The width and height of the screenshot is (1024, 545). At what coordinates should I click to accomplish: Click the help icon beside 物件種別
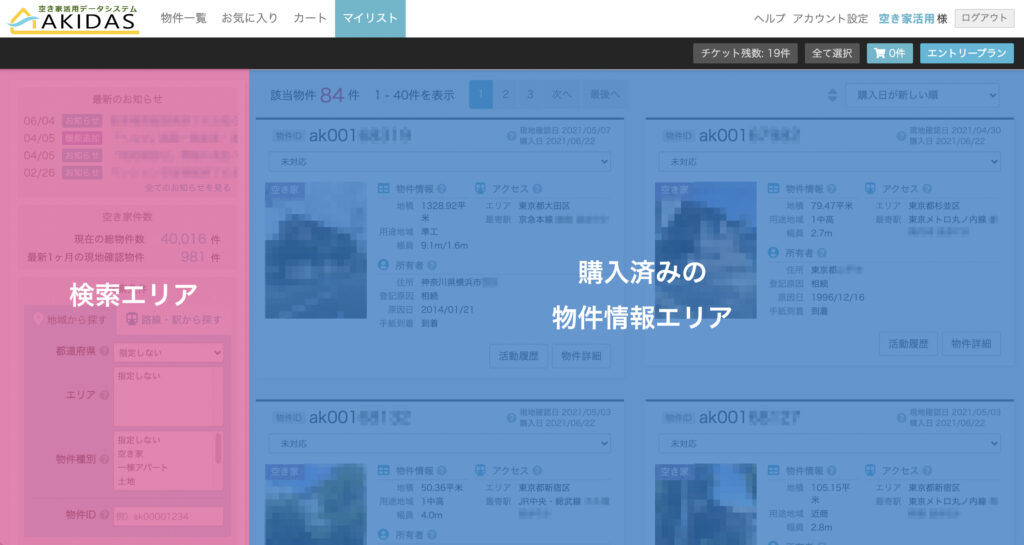(x=104, y=459)
